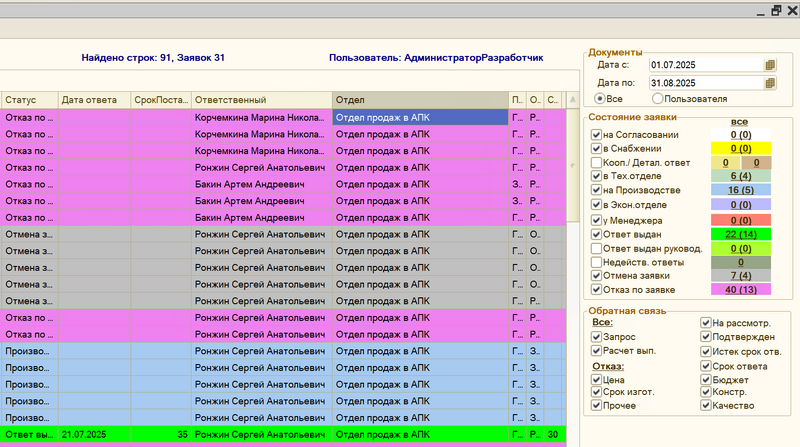Click the yellow в Снабжении count swatch

click(x=741, y=148)
